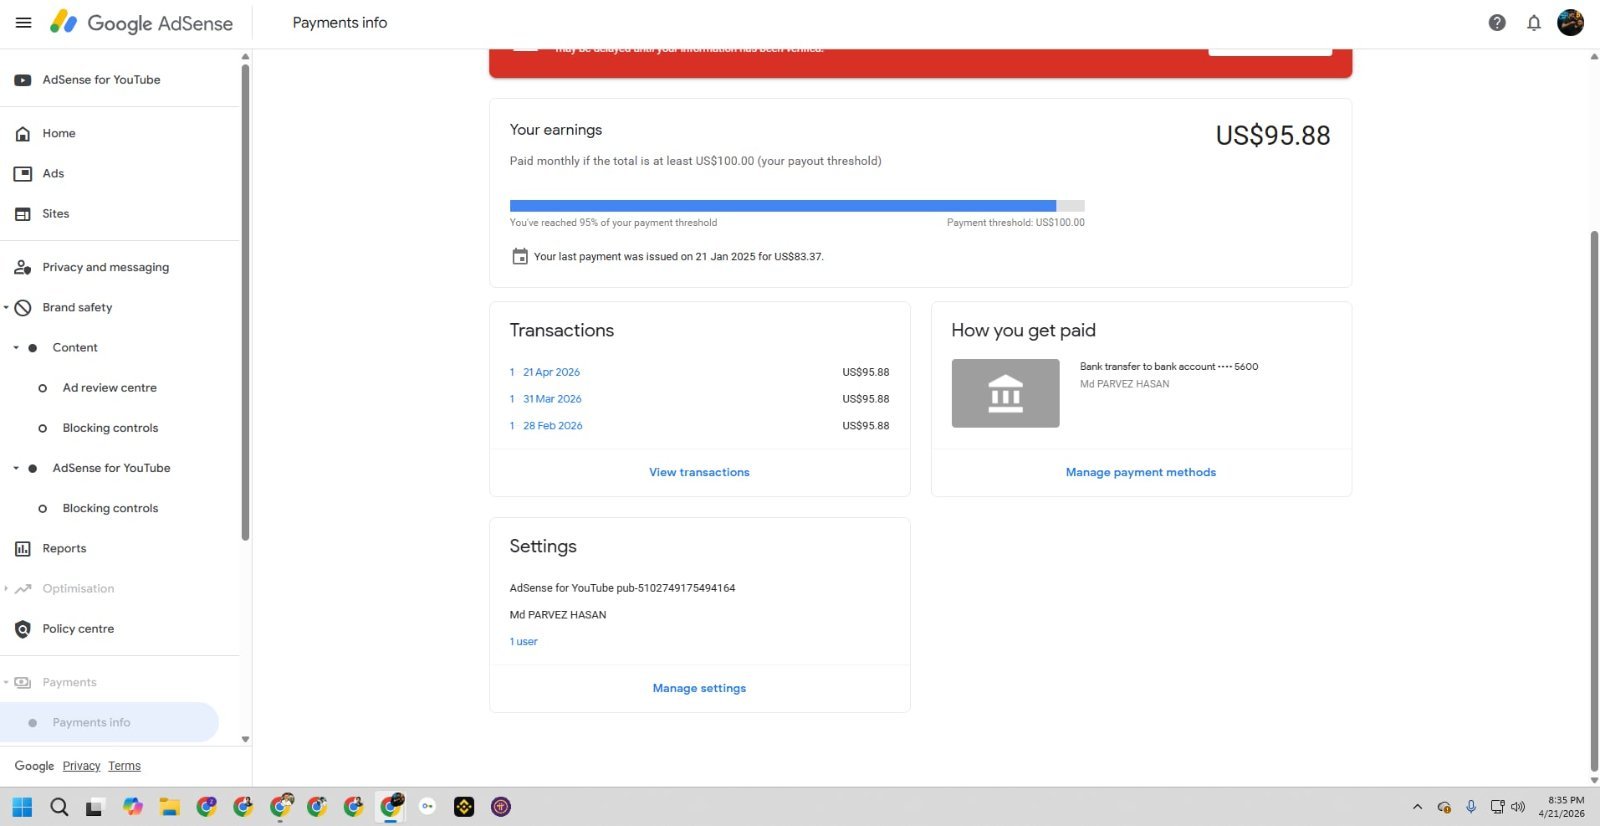Click the Payments money icon

(x=23, y=683)
